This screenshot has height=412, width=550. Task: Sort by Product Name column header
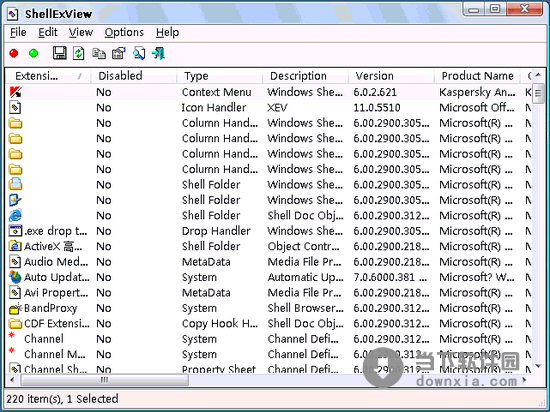click(x=477, y=76)
